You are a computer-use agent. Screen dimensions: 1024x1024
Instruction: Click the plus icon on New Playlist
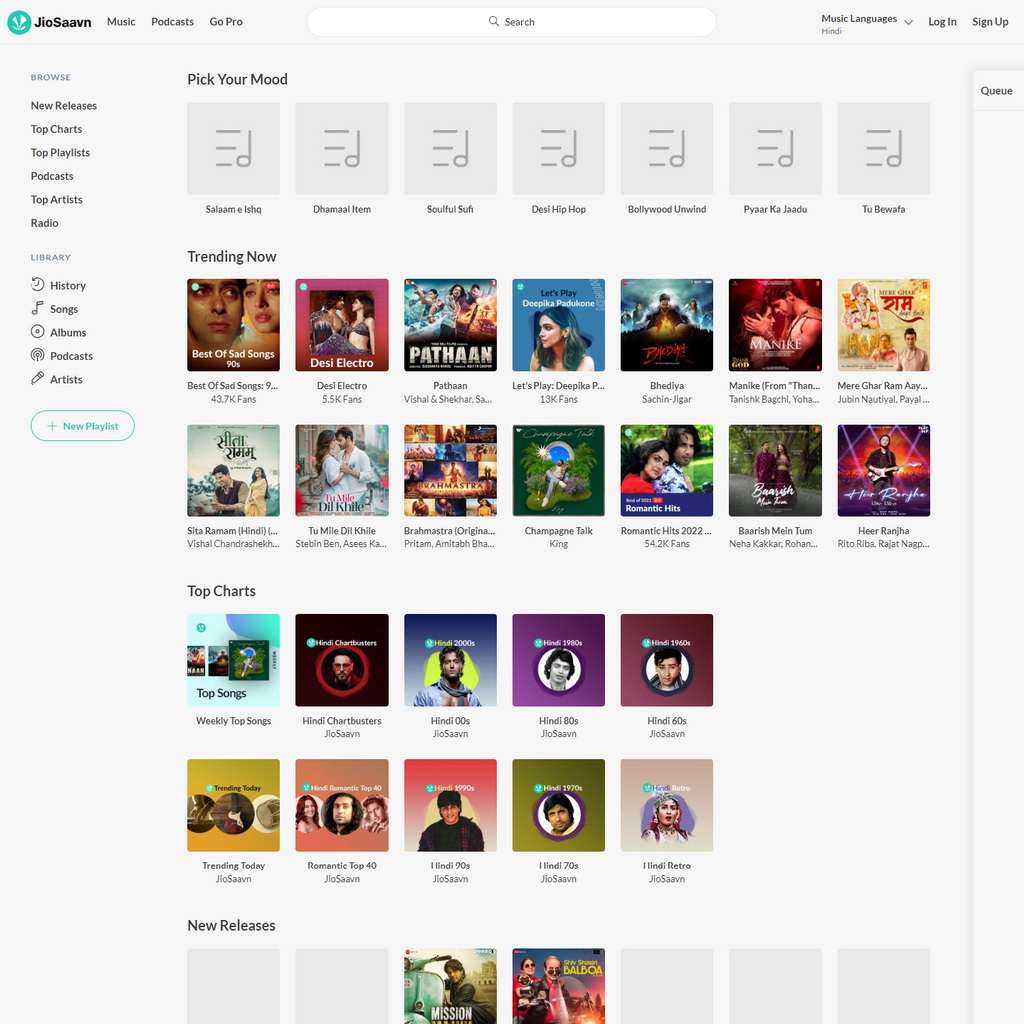pos(52,426)
